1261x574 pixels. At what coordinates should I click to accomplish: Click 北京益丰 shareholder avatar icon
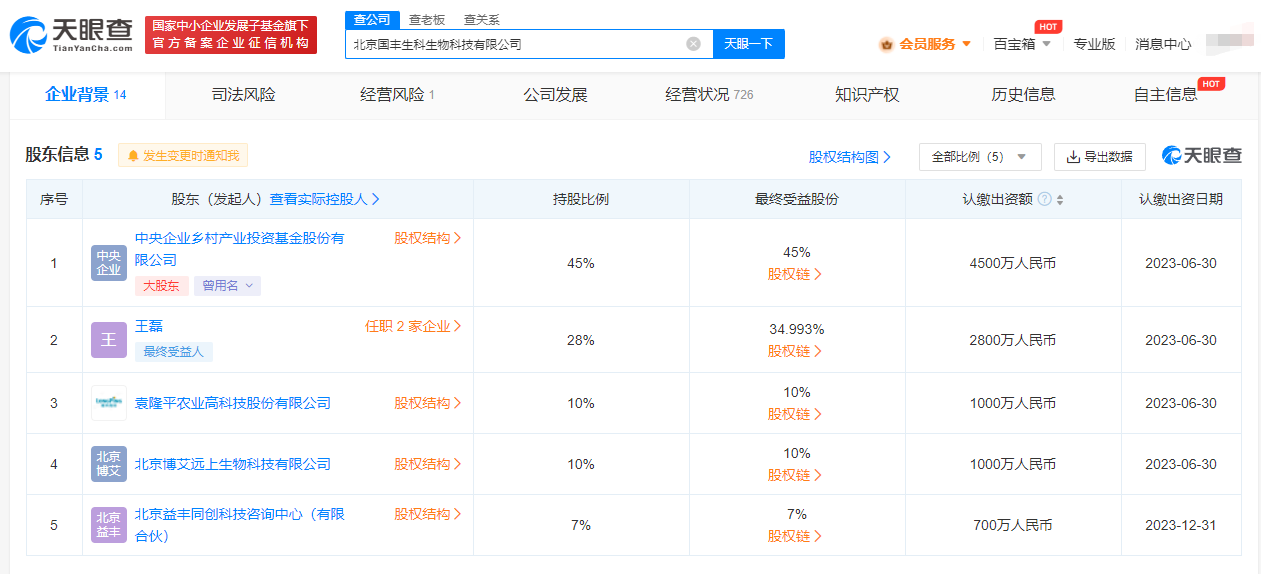point(109,525)
